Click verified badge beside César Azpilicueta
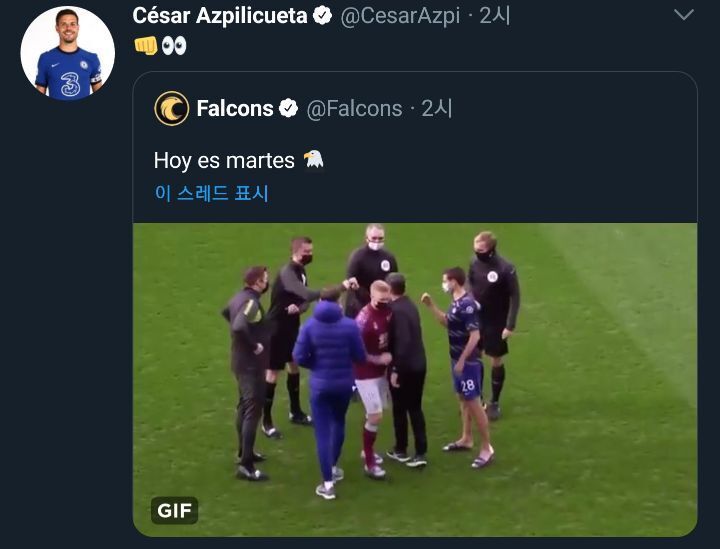The width and height of the screenshot is (720, 549). 322,16
